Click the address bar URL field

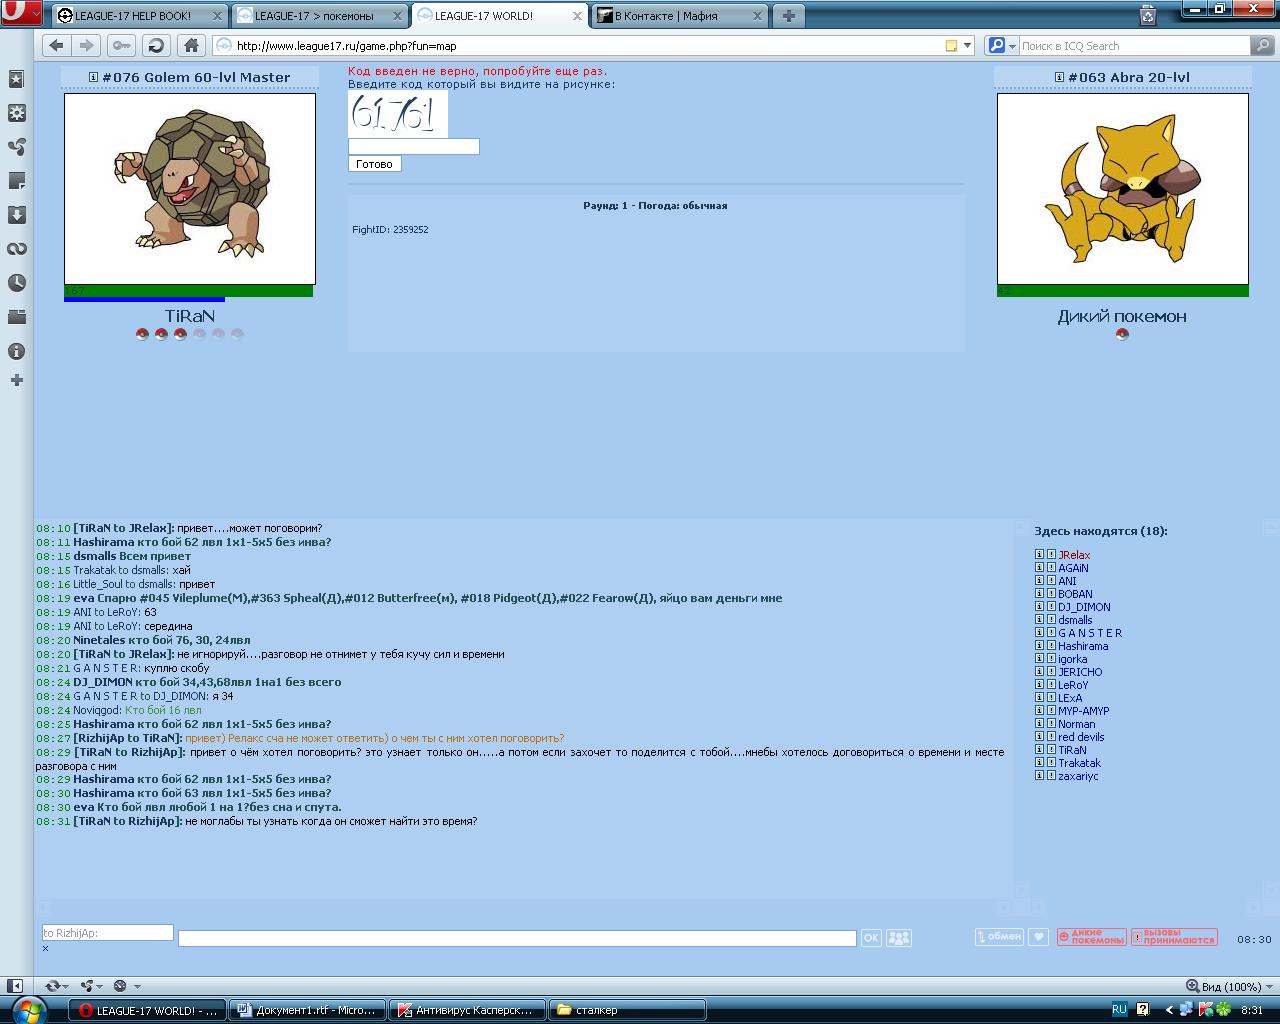click(588, 46)
